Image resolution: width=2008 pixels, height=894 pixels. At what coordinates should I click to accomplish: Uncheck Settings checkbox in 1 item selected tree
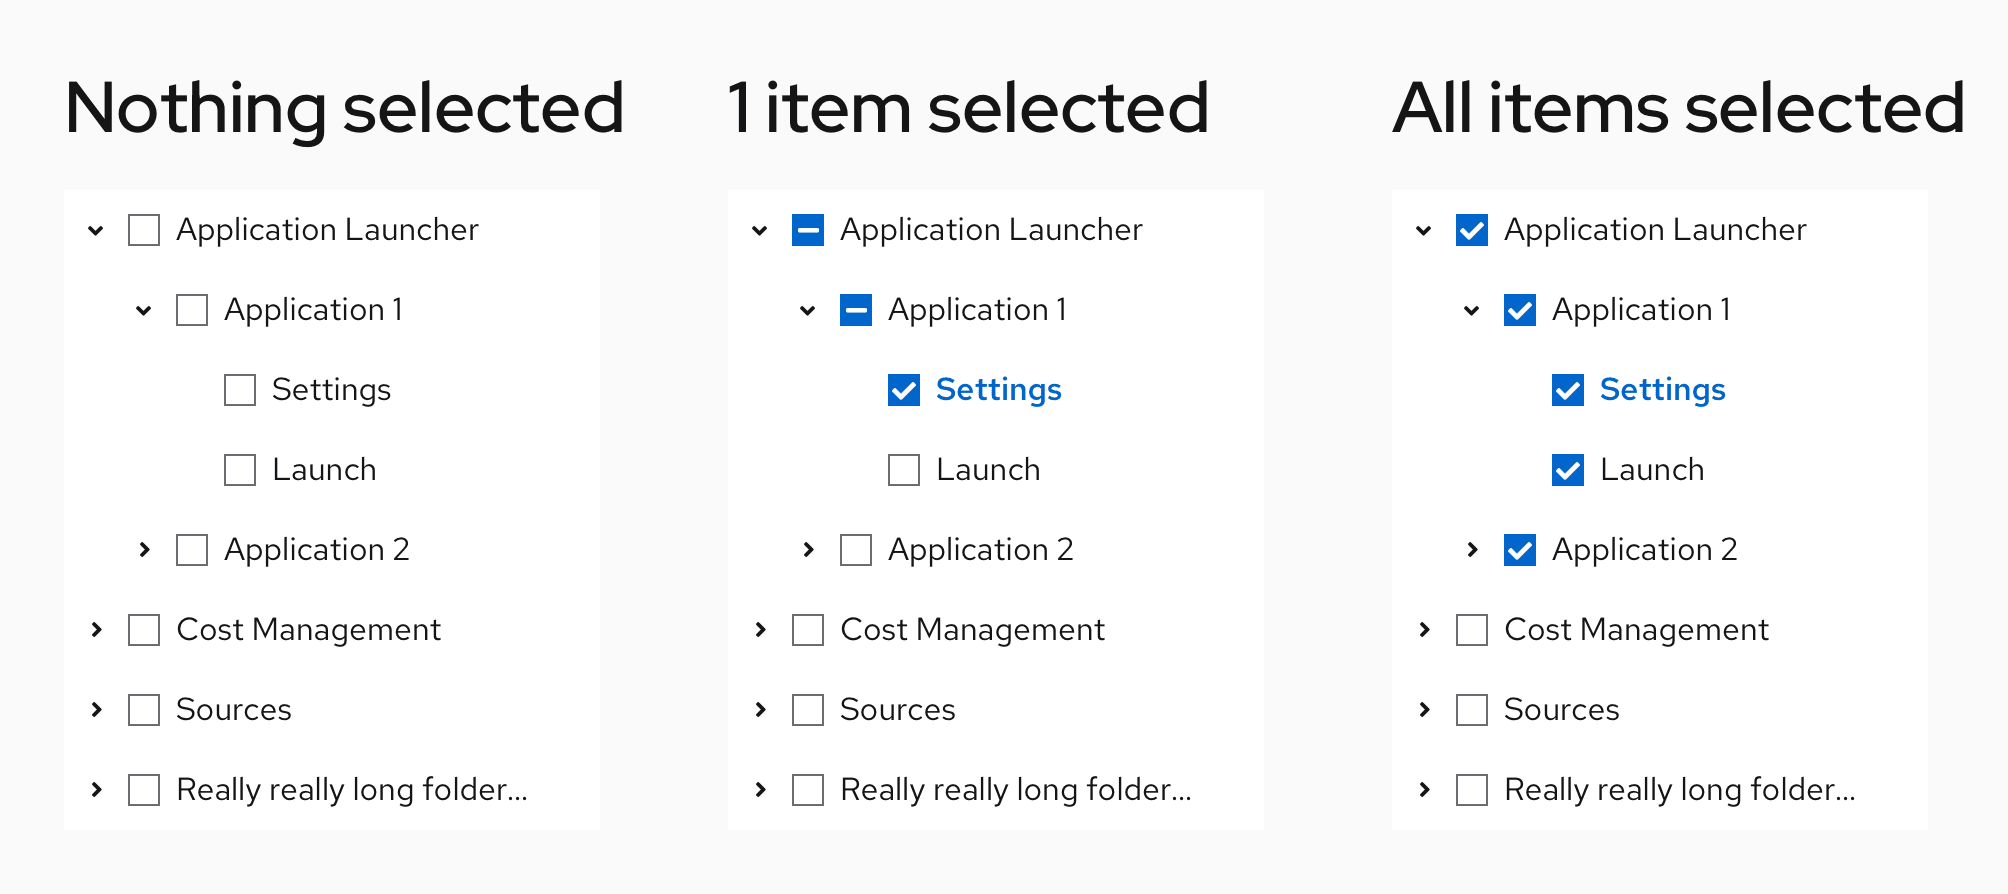click(x=904, y=390)
